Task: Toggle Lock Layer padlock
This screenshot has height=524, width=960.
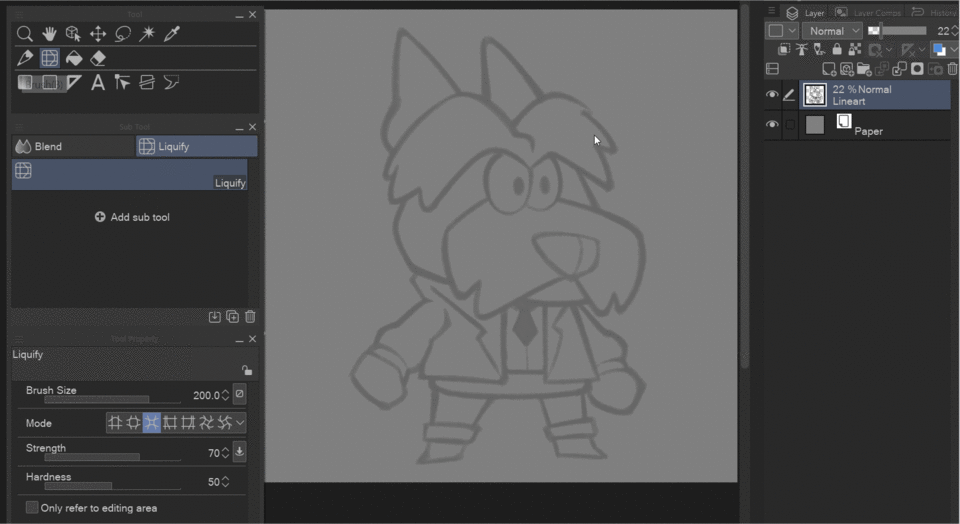Action: pyautogui.click(x=837, y=50)
